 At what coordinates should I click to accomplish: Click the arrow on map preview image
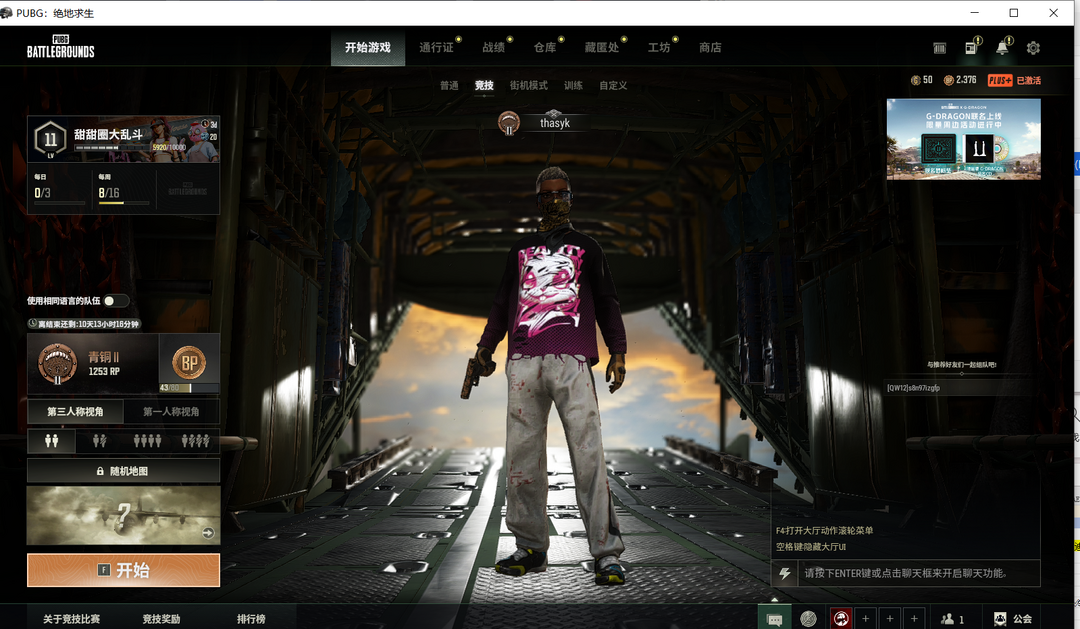pos(208,533)
